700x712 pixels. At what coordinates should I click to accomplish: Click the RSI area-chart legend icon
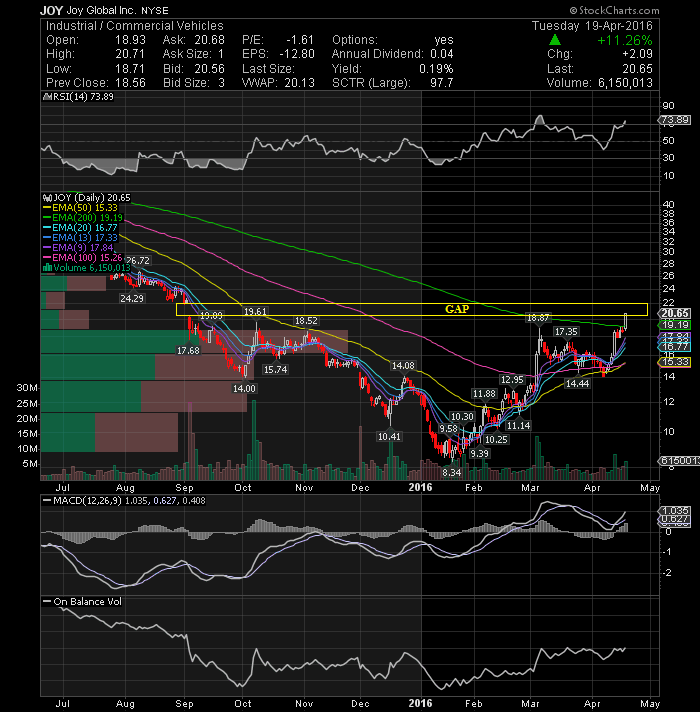[x=45, y=97]
